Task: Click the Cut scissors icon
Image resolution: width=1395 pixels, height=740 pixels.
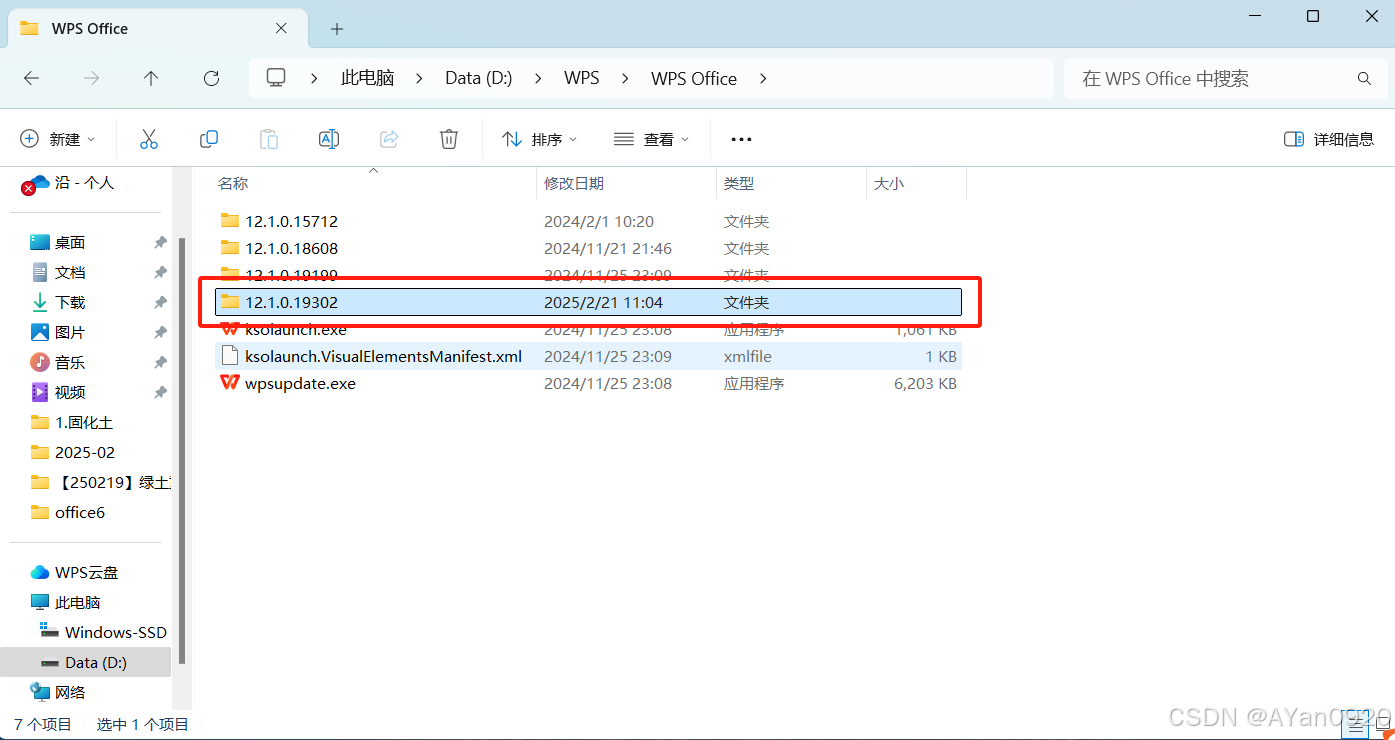Action: 149,139
